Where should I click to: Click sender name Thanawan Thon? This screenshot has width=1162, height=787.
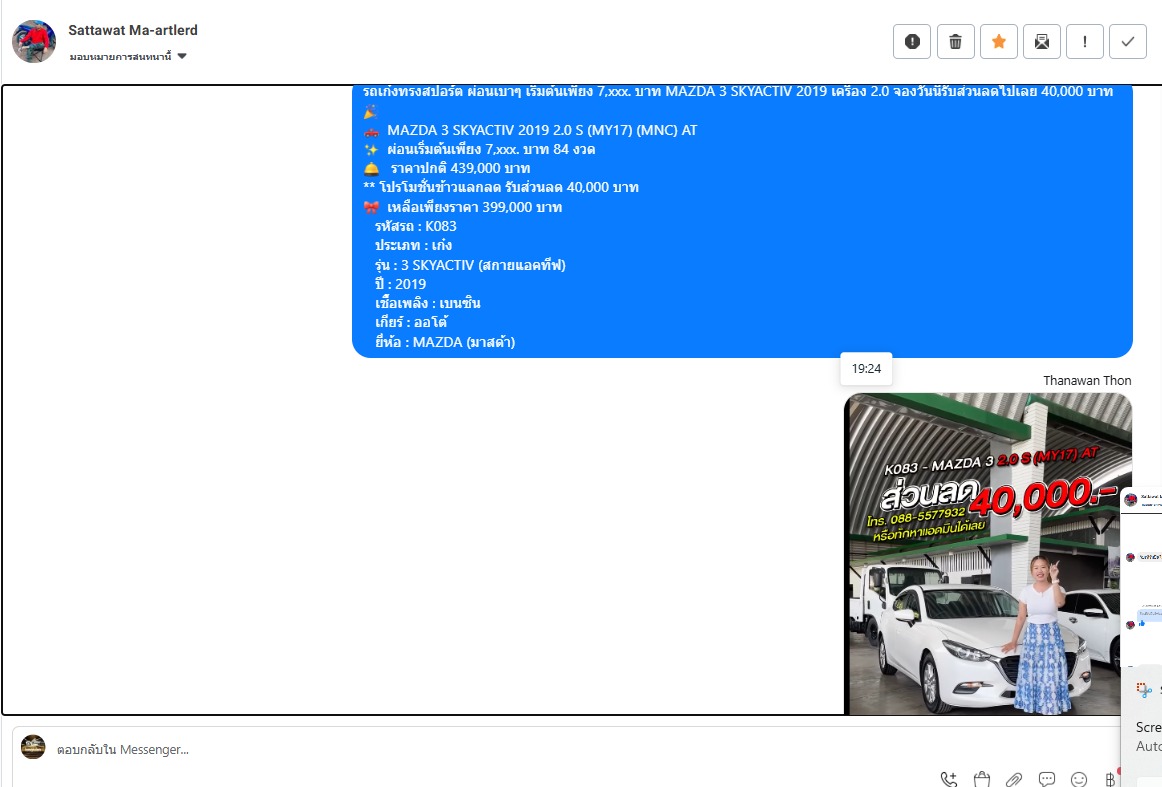pos(1087,380)
